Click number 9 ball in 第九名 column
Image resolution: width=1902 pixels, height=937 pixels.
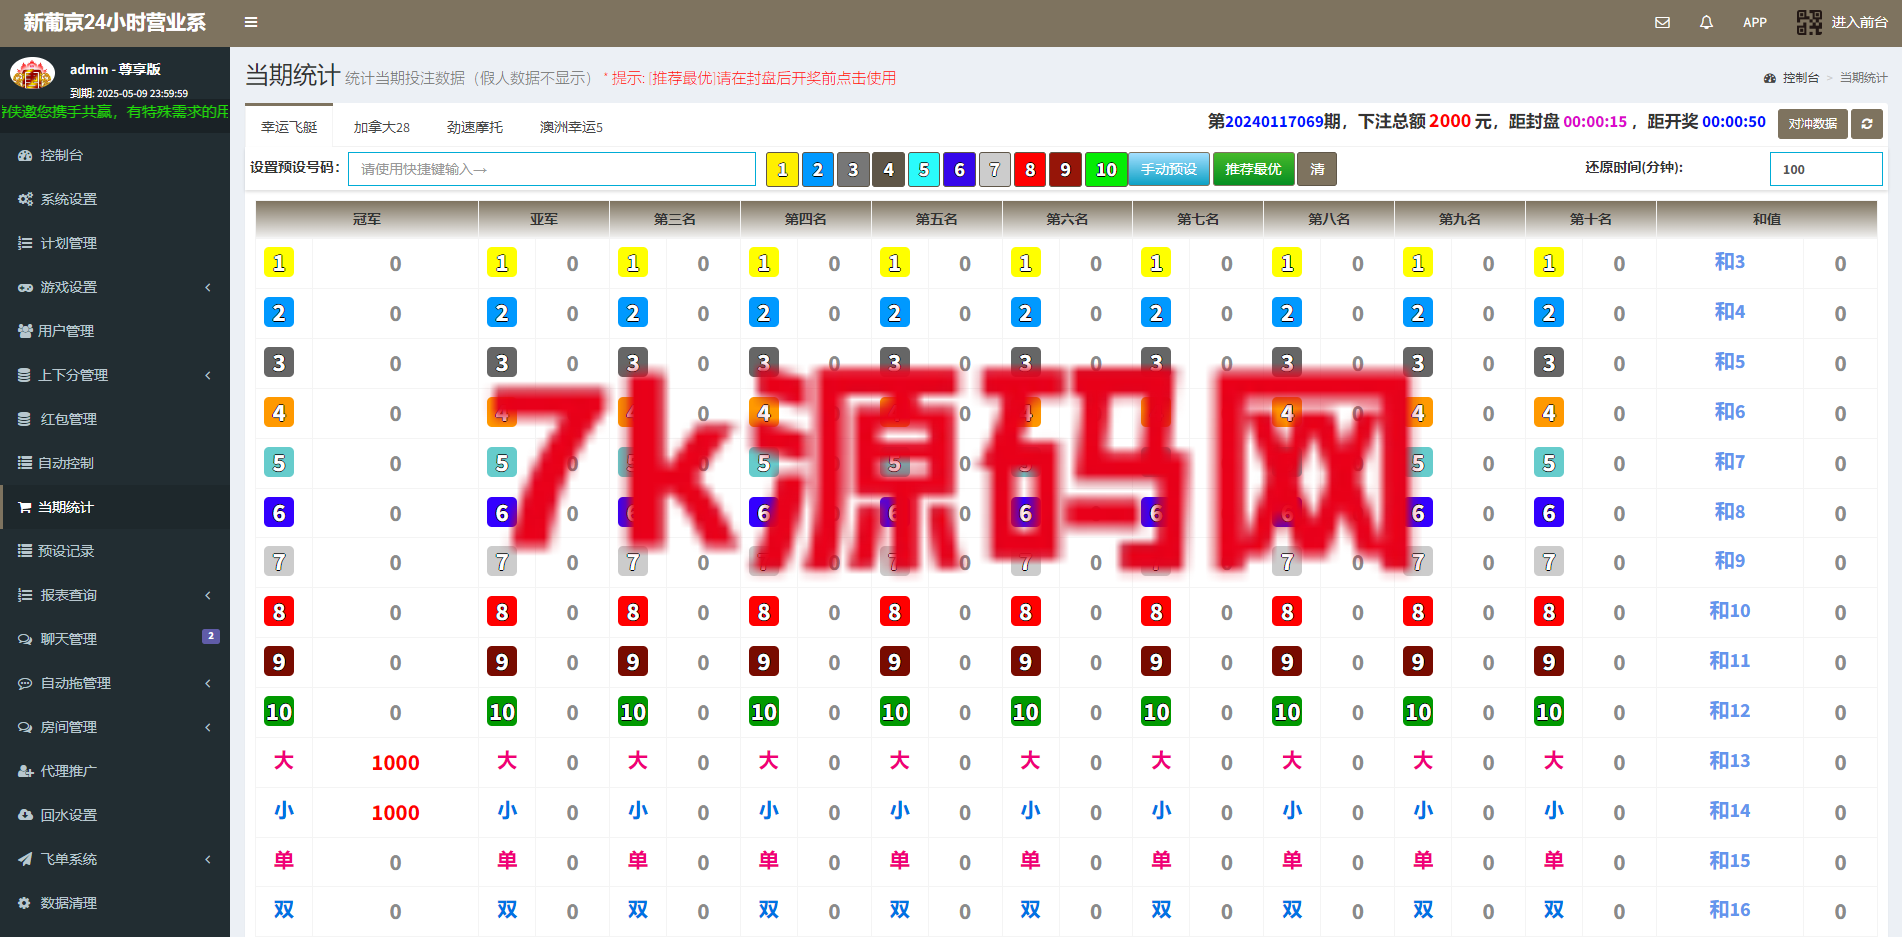(x=1418, y=662)
